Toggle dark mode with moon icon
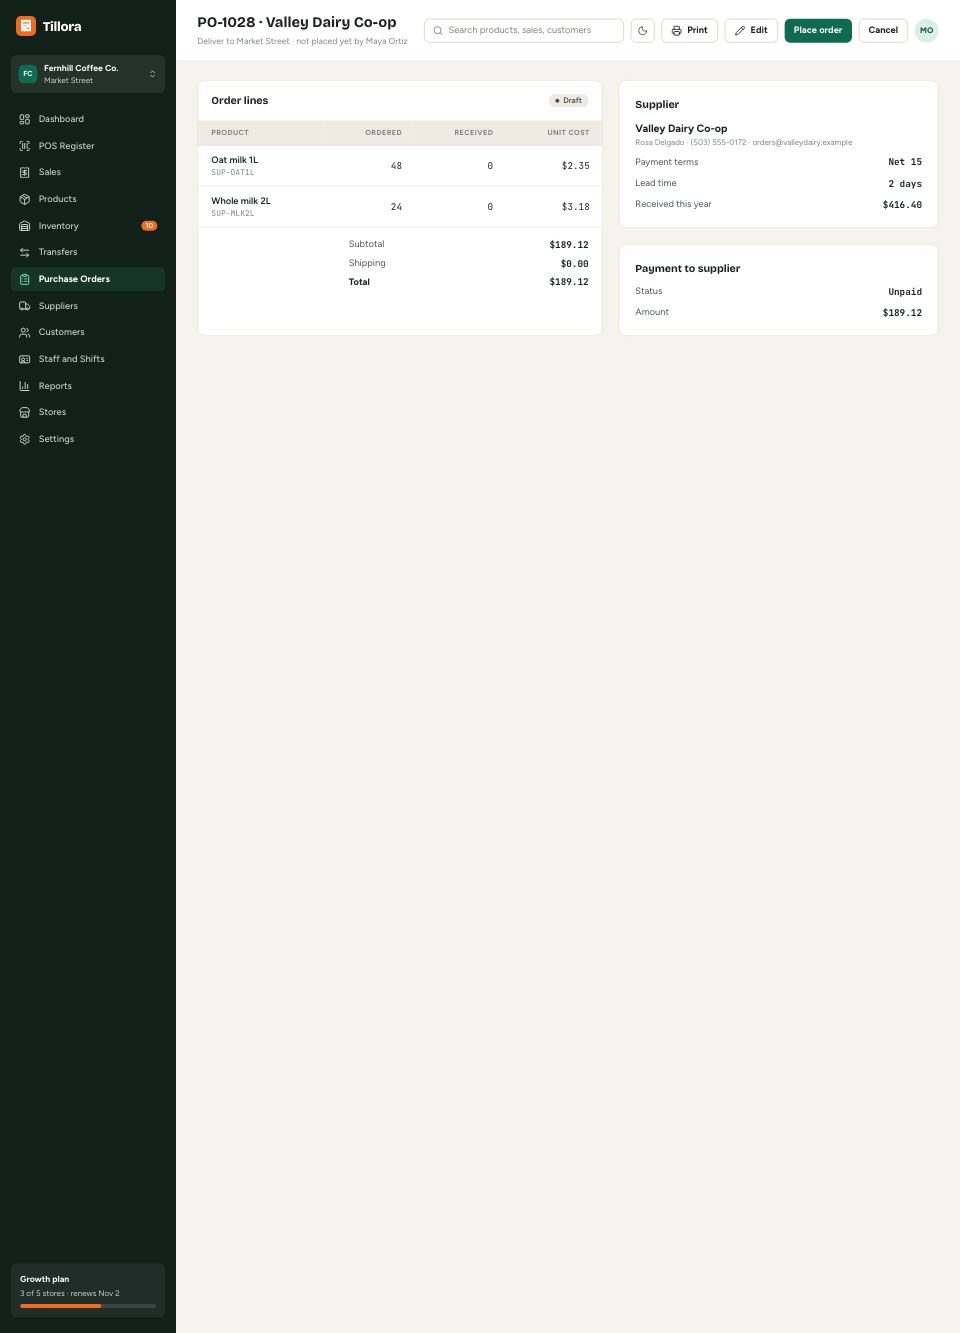This screenshot has height=1333, width=960. [x=643, y=30]
